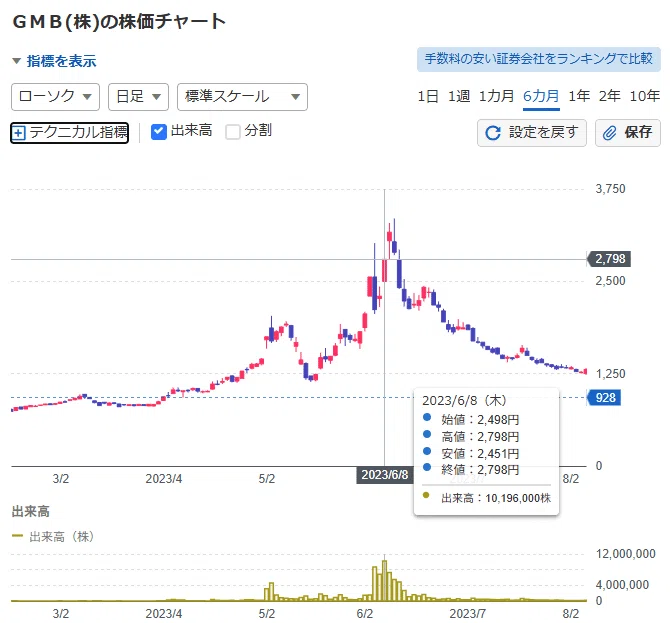The width and height of the screenshot is (670, 623).
Task: Select the 6カ月 period tab
Action: click(x=541, y=96)
